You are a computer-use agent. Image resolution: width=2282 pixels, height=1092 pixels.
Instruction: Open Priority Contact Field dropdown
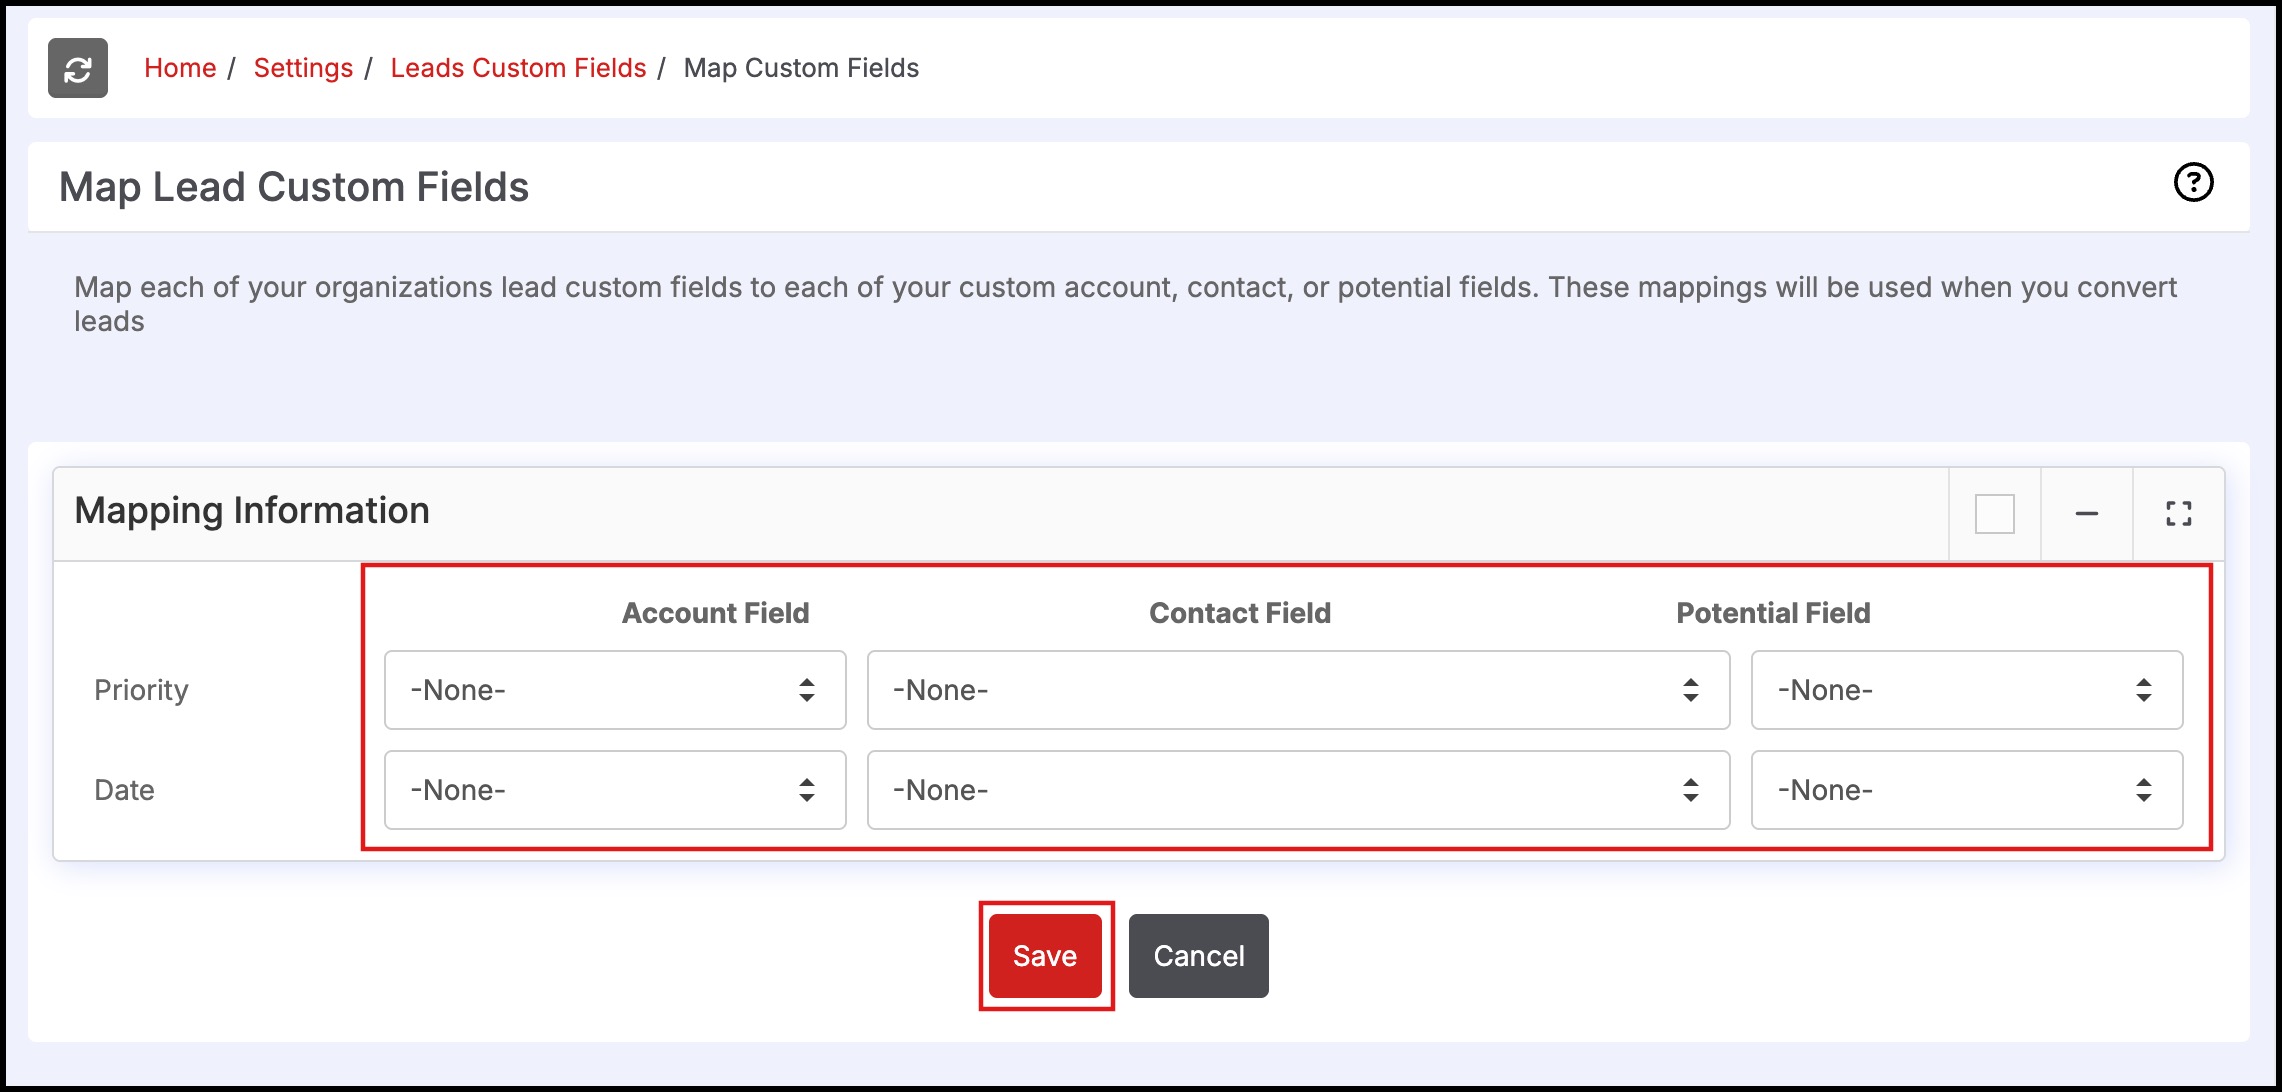point(1297,690)
